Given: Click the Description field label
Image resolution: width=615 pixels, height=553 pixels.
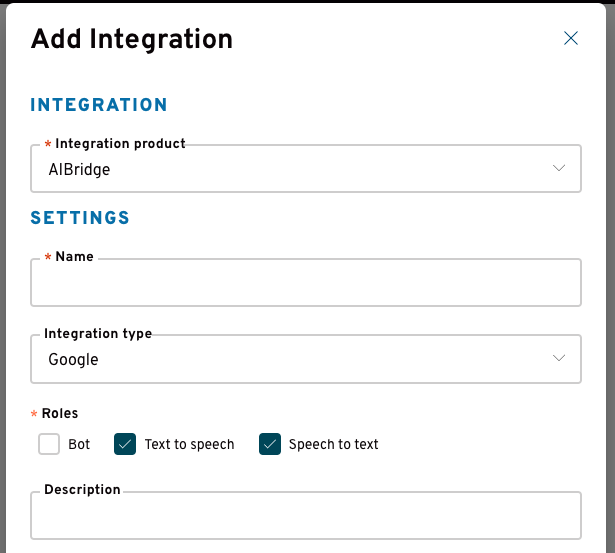Looking at the screenshot, I should pos(82,489).
